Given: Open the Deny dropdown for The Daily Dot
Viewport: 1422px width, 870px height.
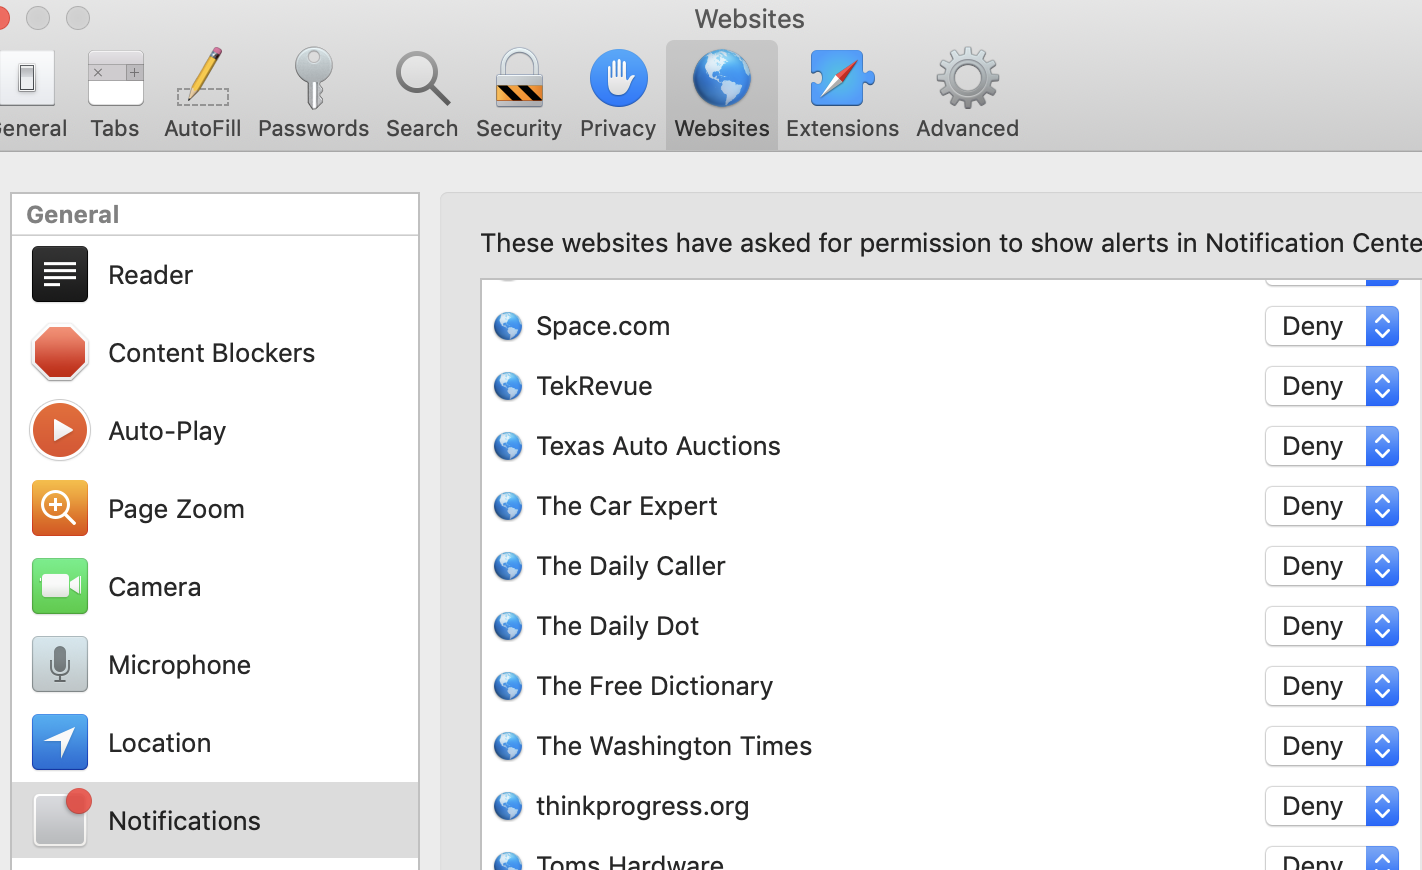Looking at the screenshot, I should coord(1332,626).
